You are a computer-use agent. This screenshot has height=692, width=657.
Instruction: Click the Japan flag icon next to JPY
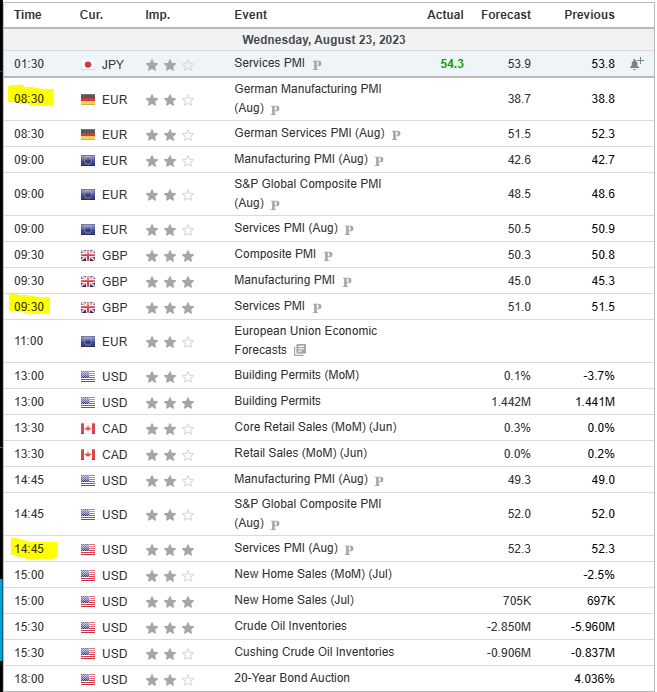coord(87,64)
